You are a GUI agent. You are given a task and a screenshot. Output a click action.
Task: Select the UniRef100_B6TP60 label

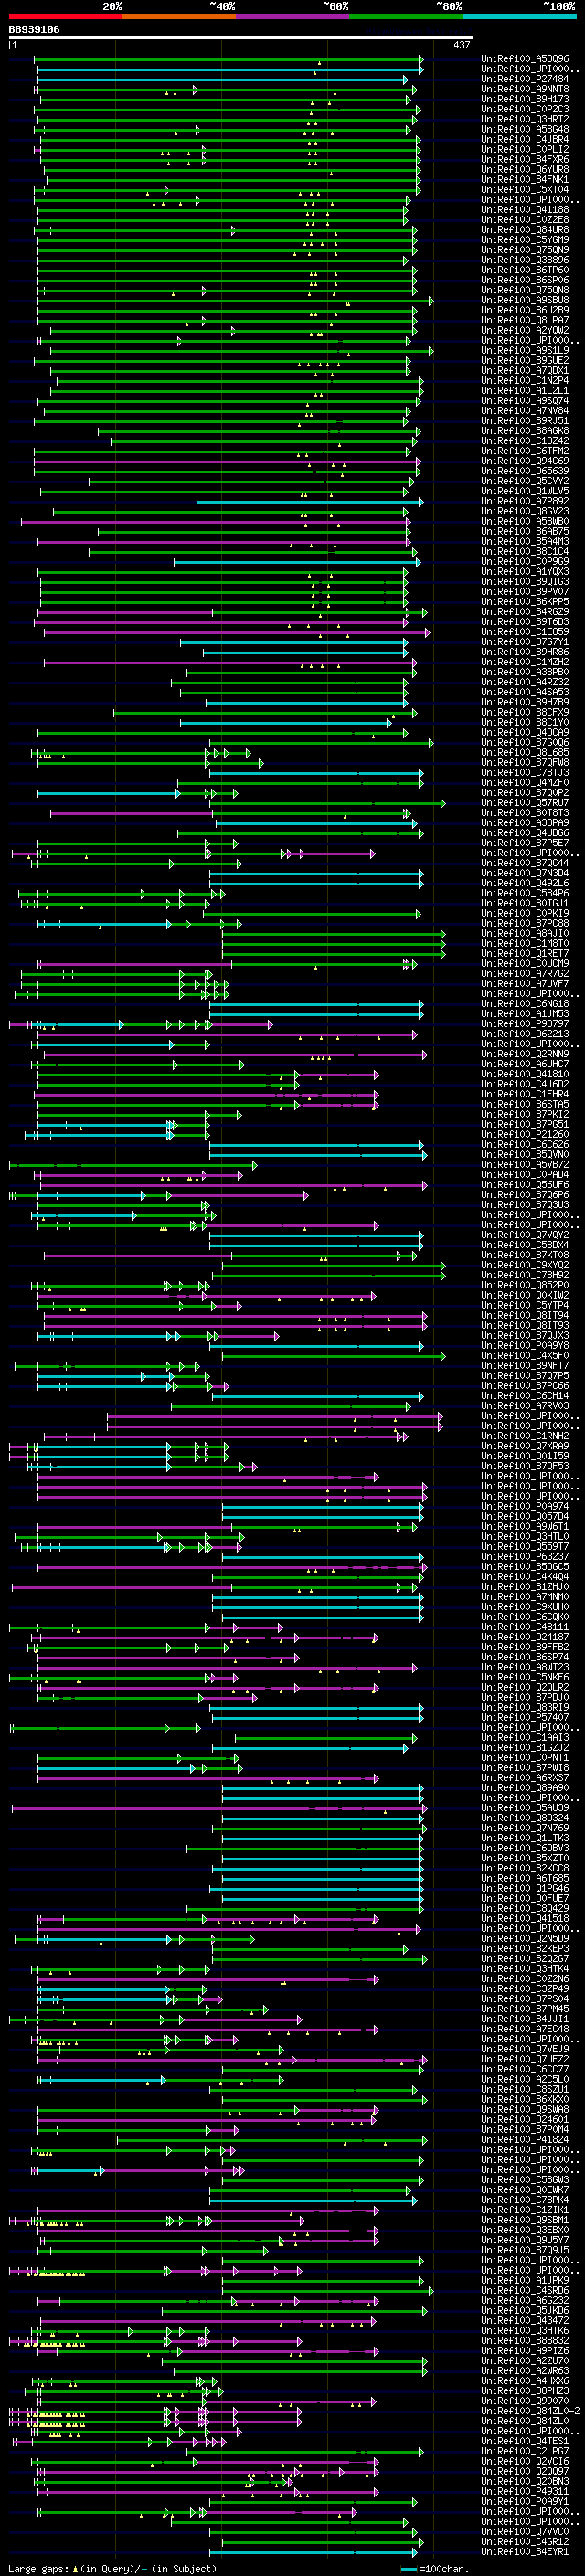coord(525,270)
